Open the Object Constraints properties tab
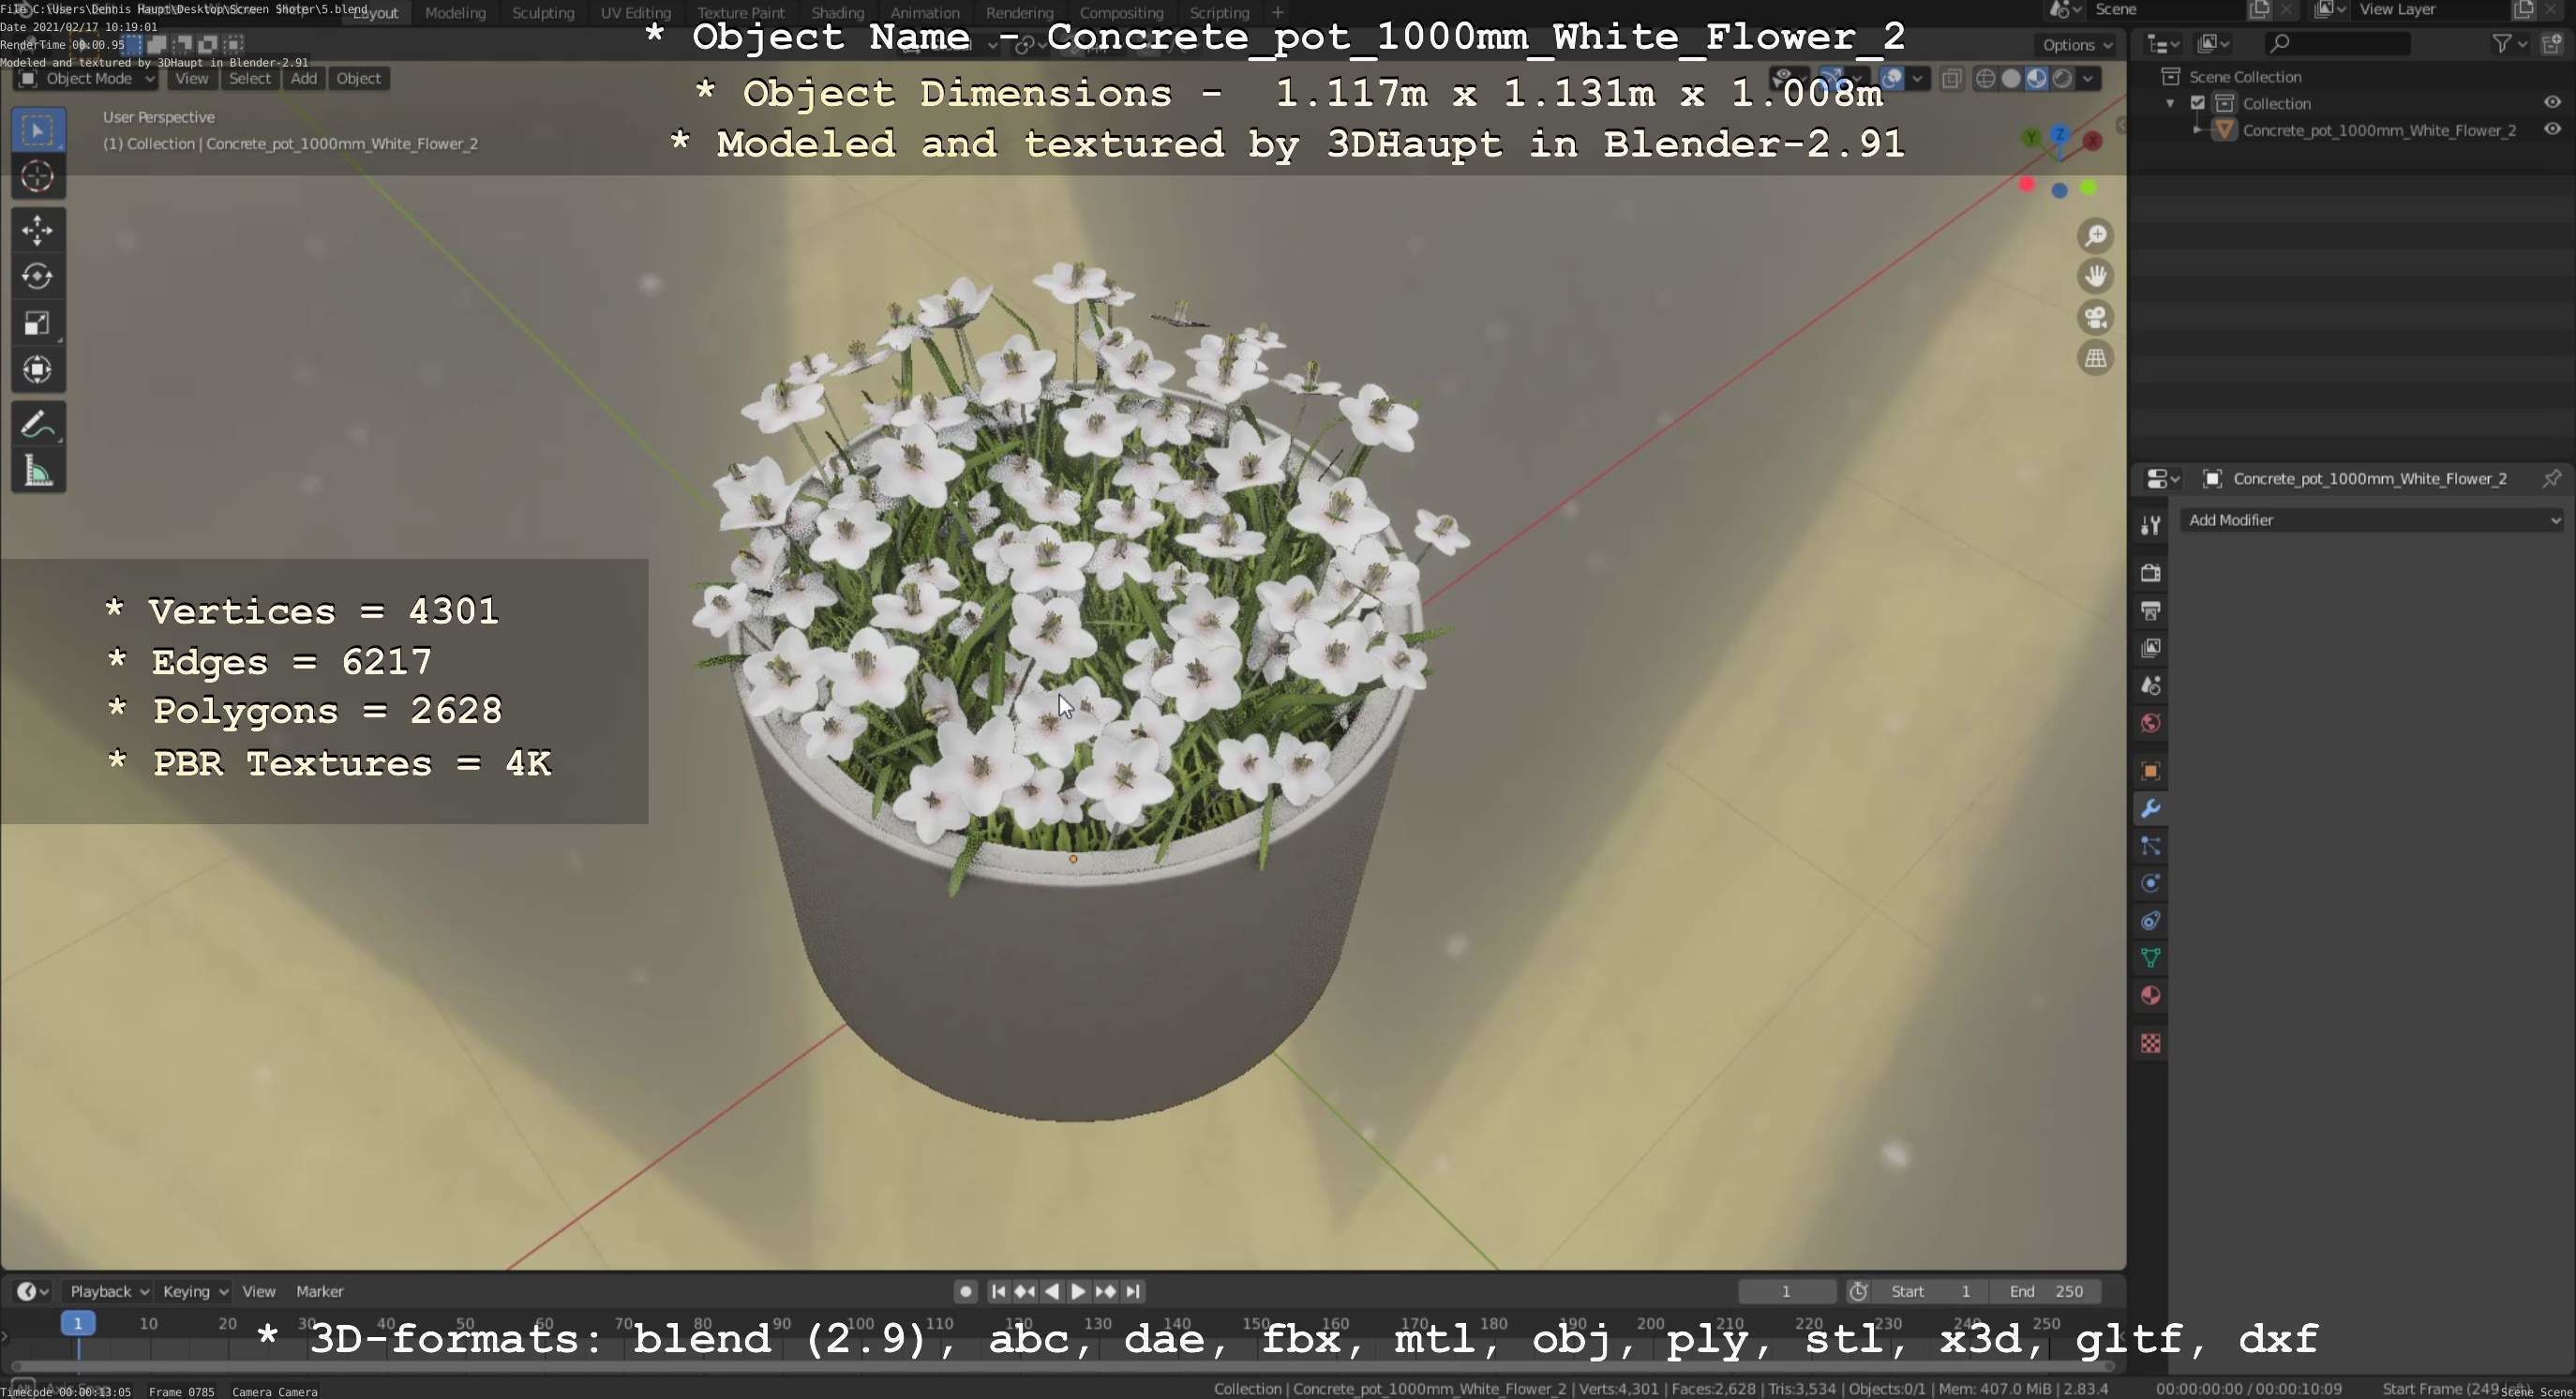Screen dimensions: 2576x1399 [2150, 921]
